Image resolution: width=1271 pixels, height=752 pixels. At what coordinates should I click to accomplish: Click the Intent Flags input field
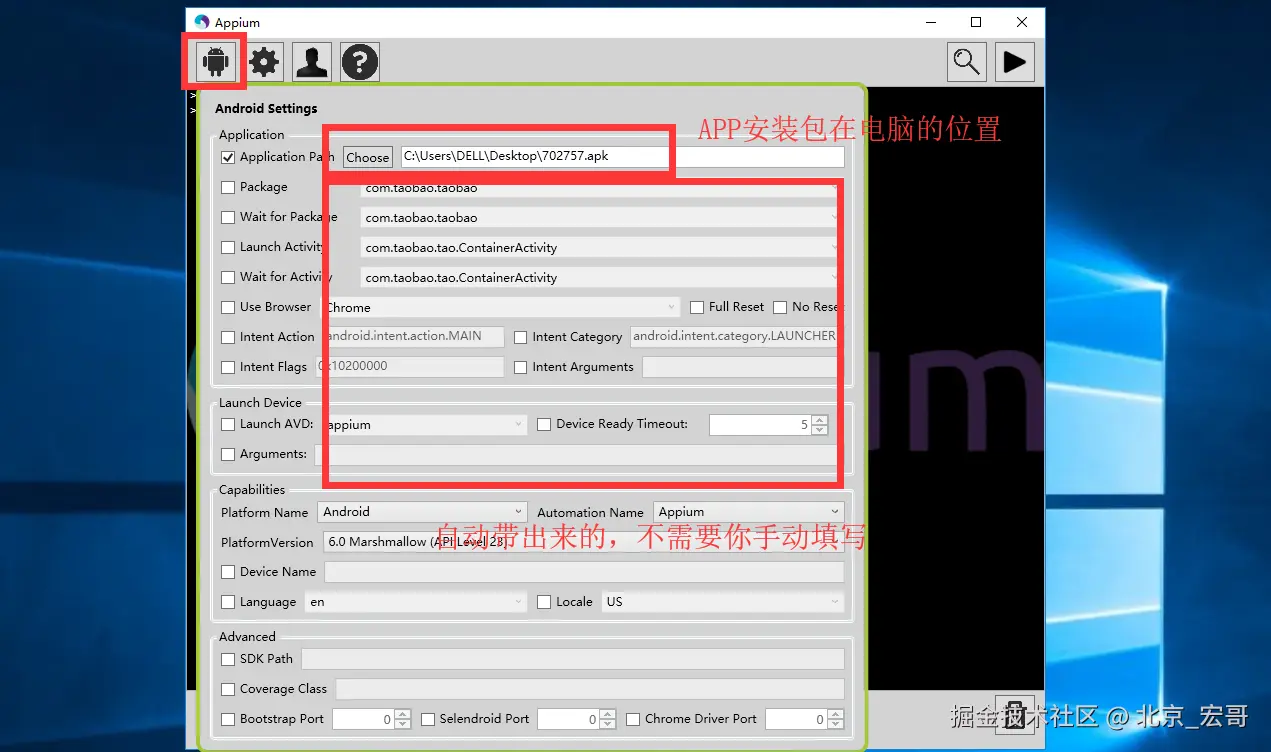click(x=410, y=367)
